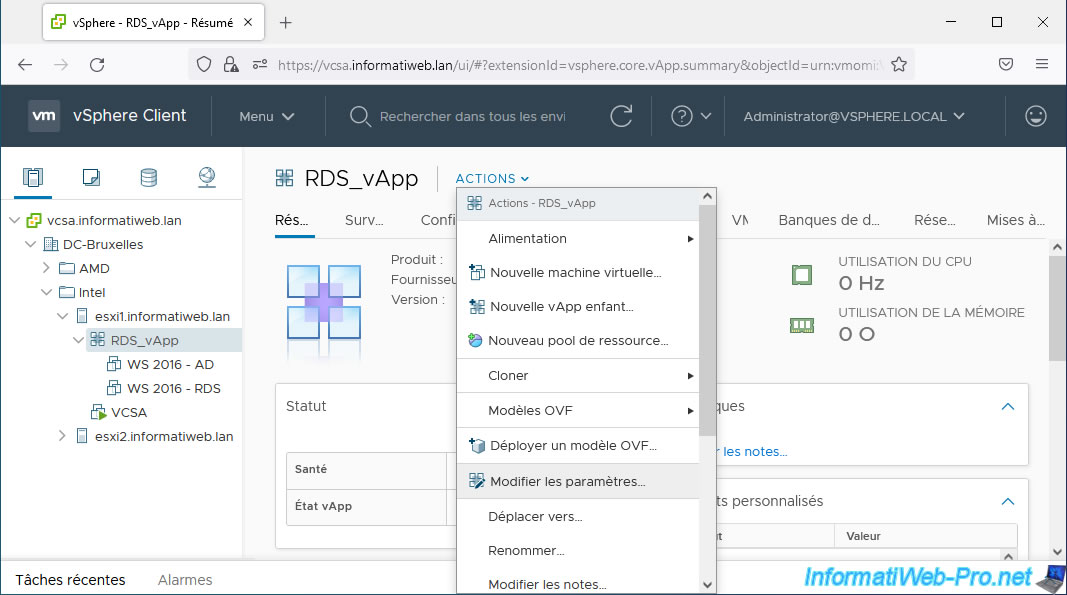Choose Déployer un modèle OVF...
The height and width of the screenshot is (595, 1067).
coord(578,446)
